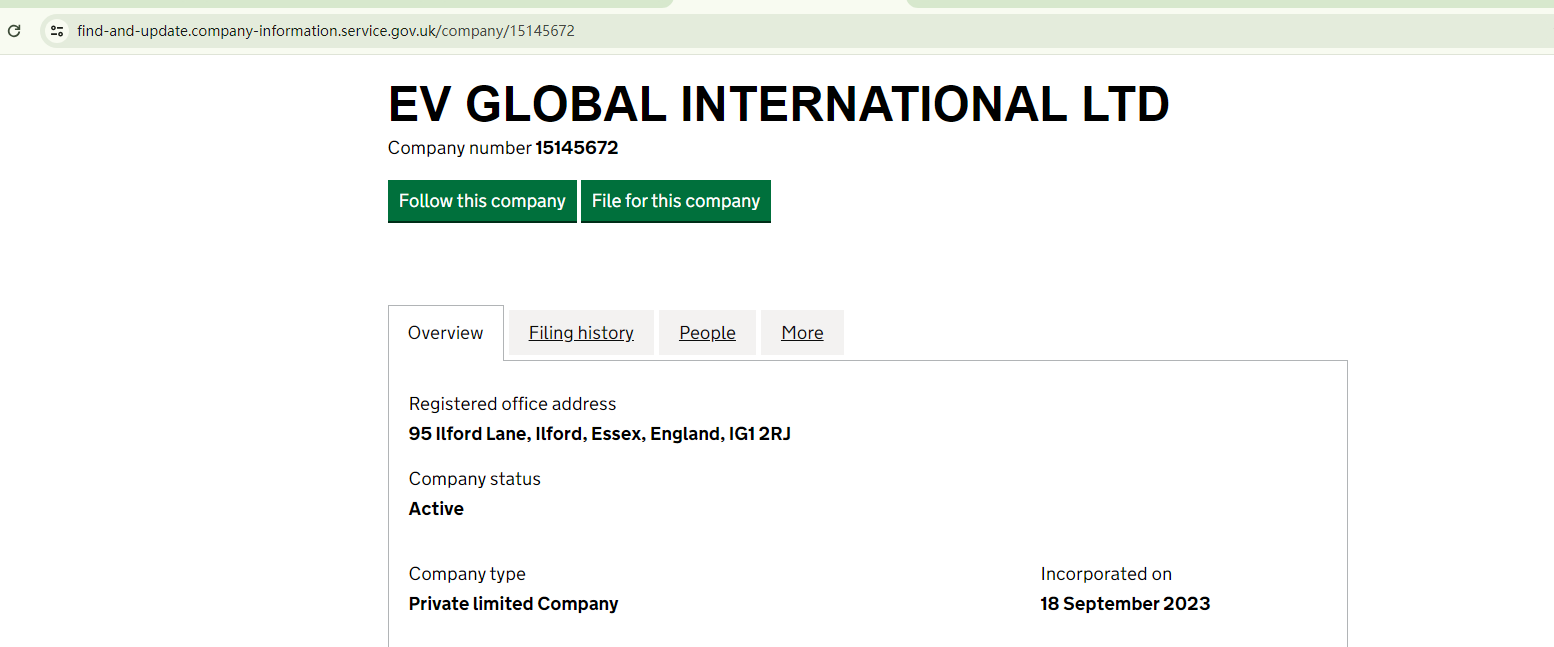The image size is (1554, 647).
Task: Open the People tab
Action: click(707, 333)
